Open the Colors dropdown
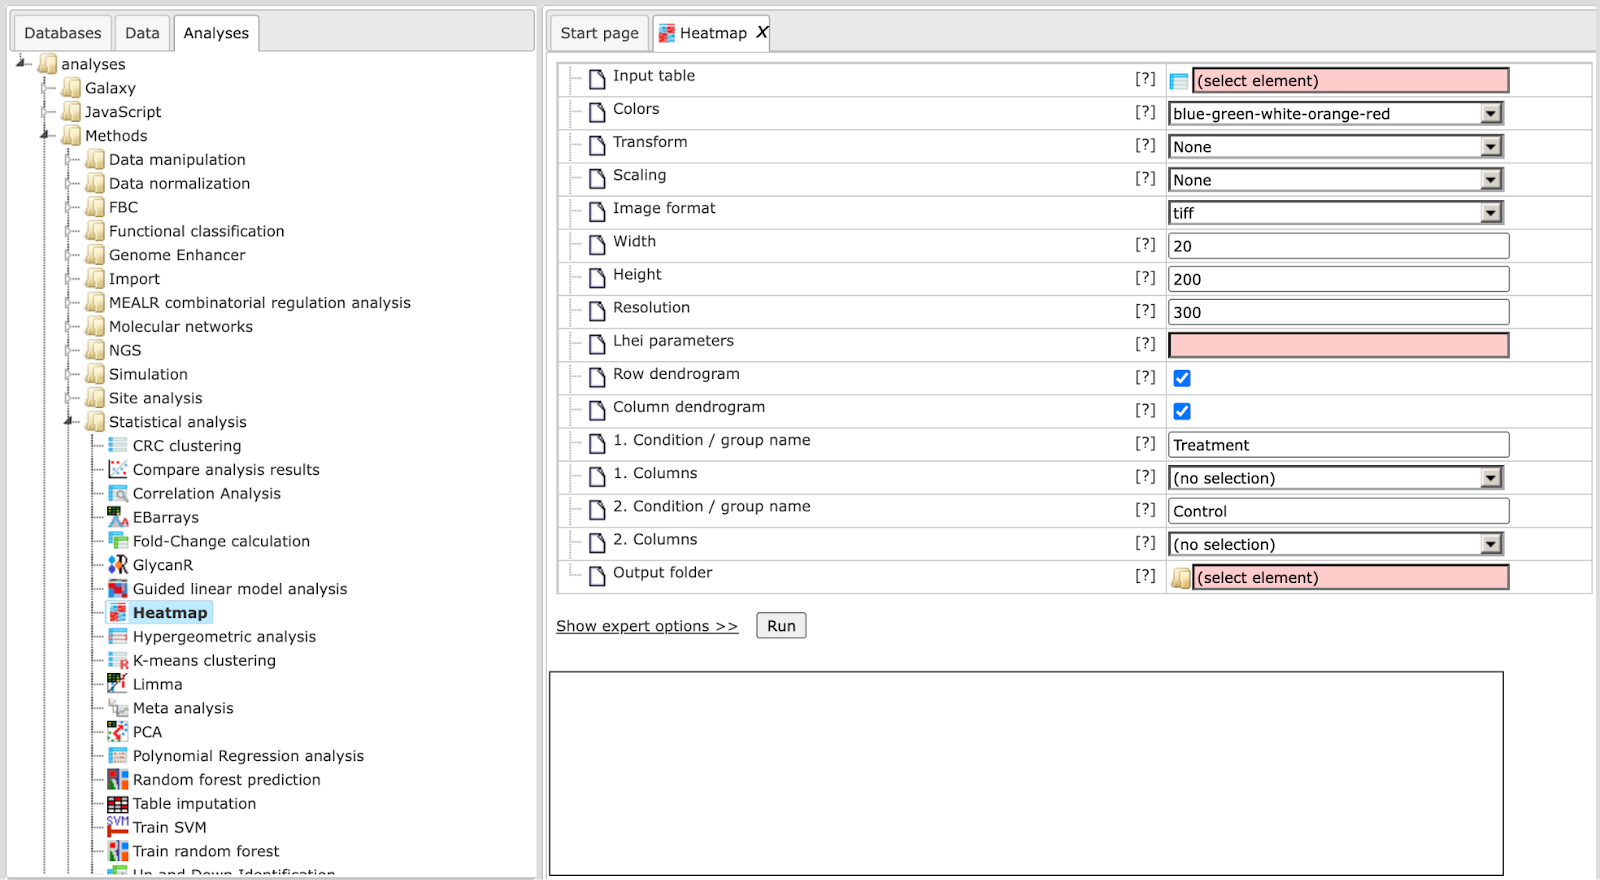 point(1335,114)
